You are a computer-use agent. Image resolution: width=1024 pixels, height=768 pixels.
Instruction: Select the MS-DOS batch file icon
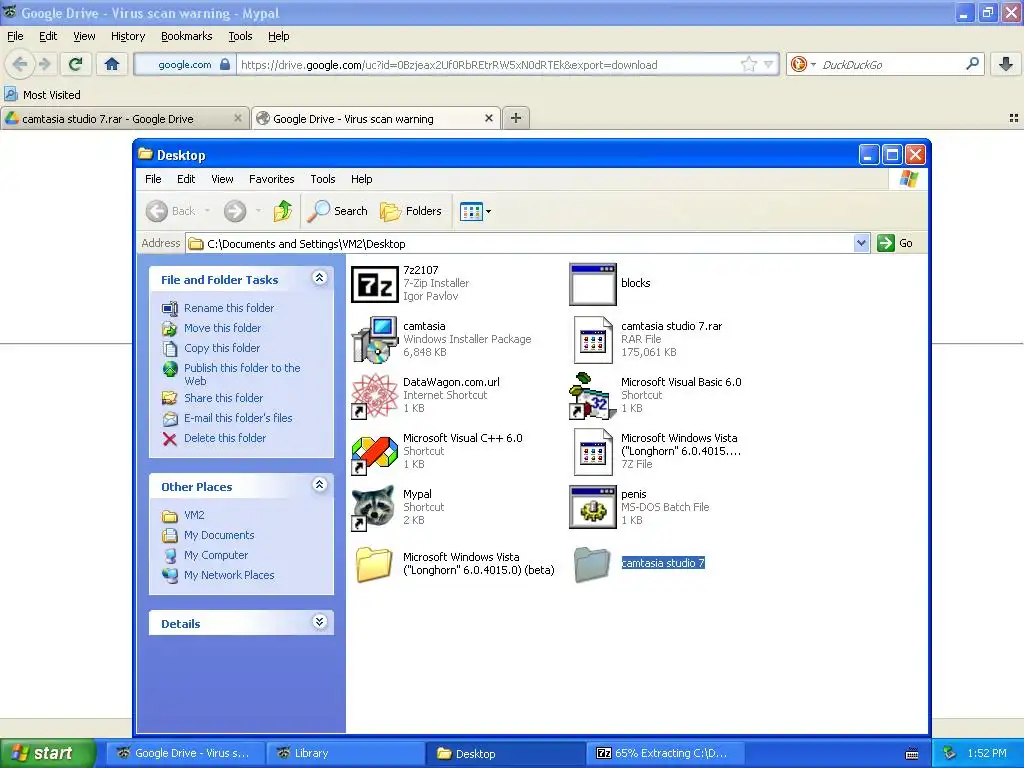[592, 508]
